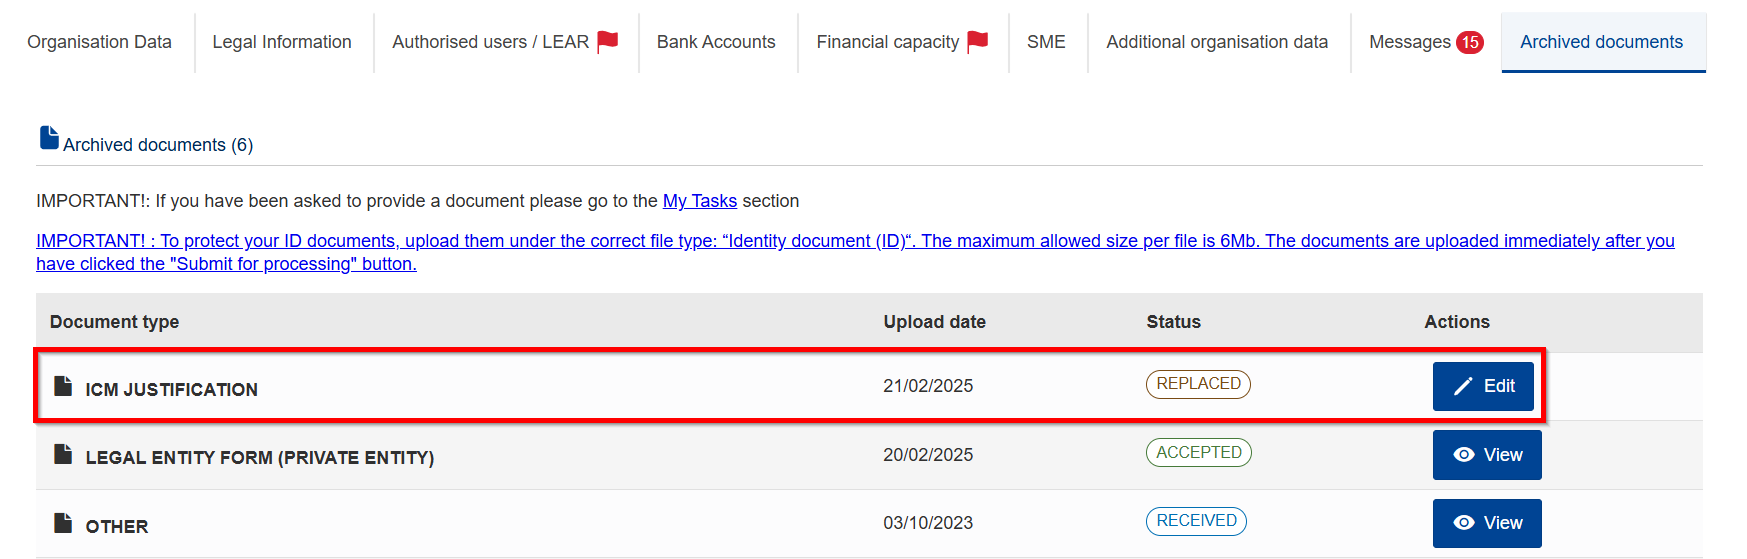
Task: Edit the ICM JUSTIFICATION document
Action: [1483, 386]
